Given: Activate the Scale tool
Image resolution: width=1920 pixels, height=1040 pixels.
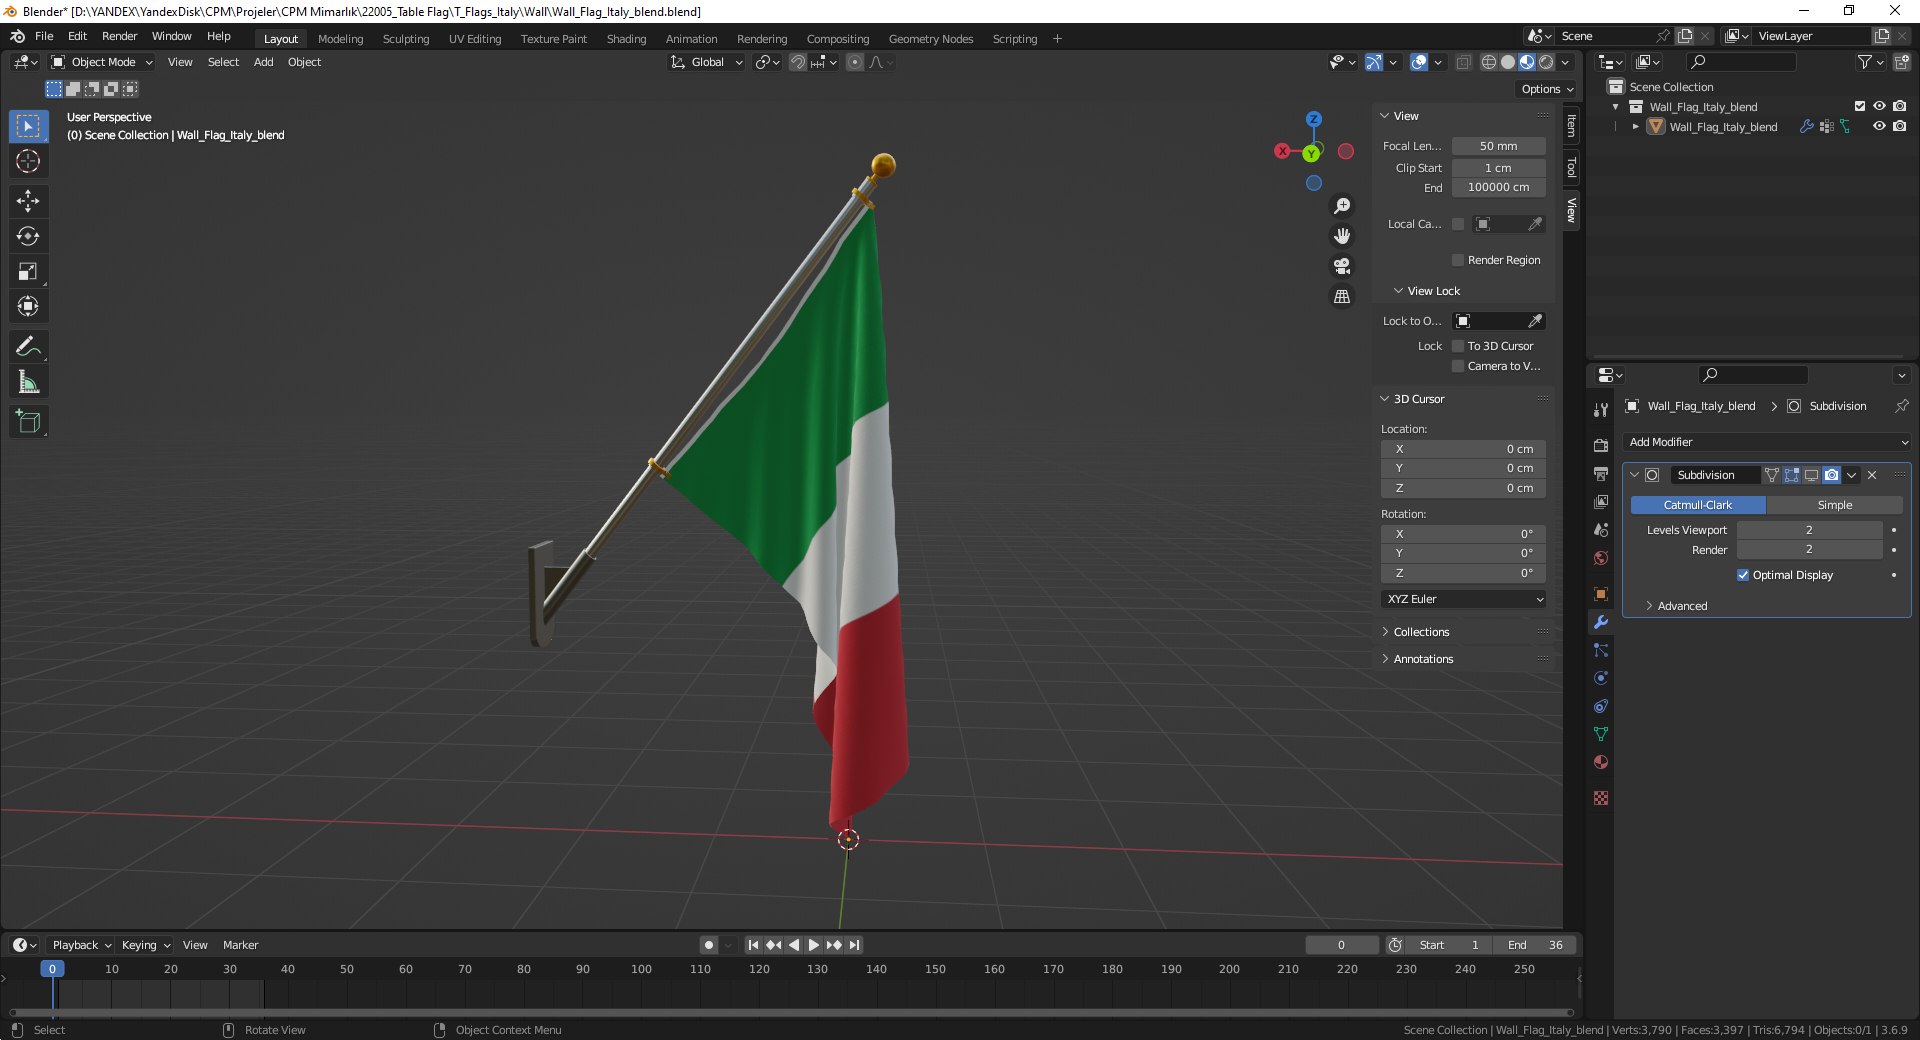Looking at the screenshot, I should [28, 271].
